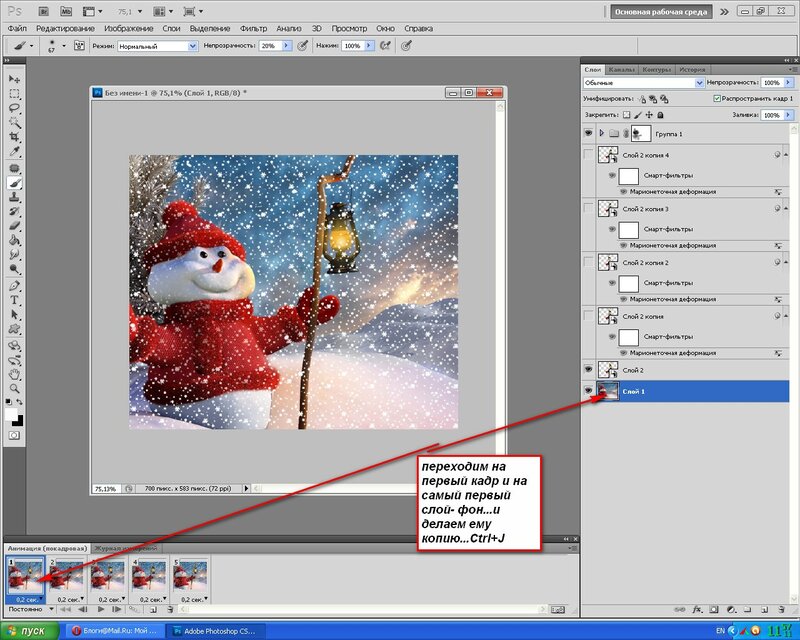The height and width of the screenshot is (640, 800).
Task: Select the Pen tool
Action: click(14, 286)
